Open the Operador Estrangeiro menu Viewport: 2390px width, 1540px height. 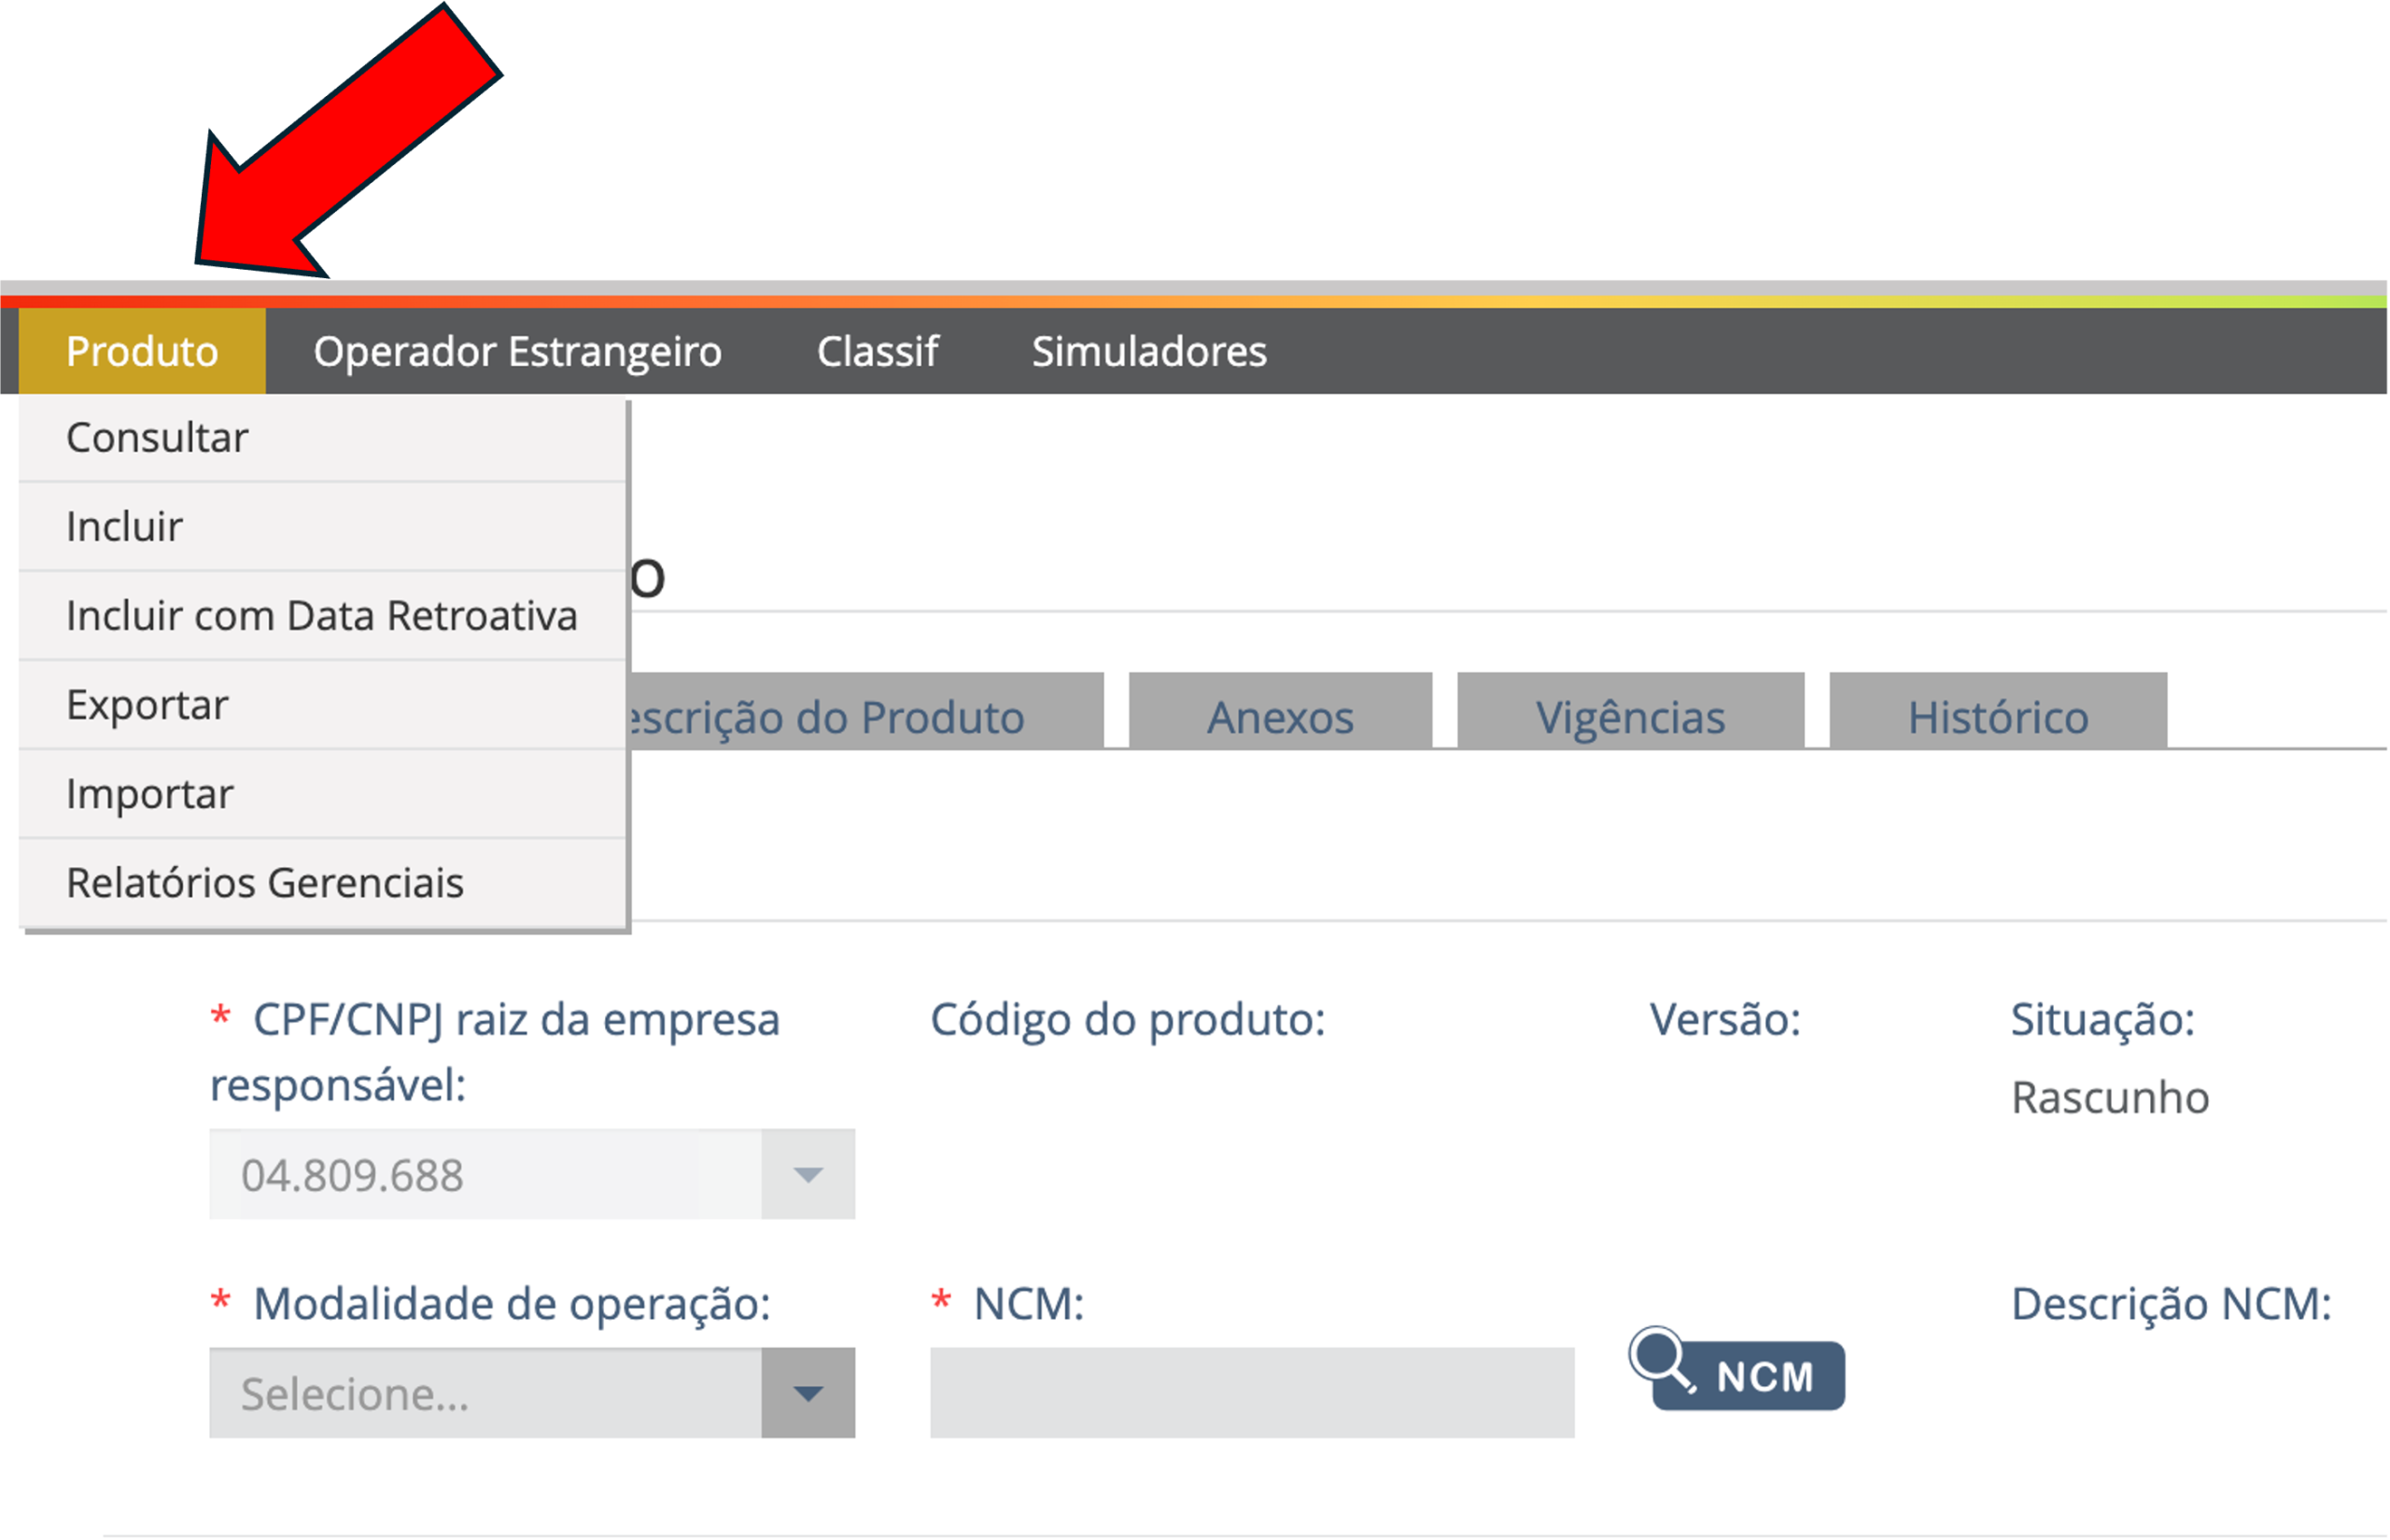[517, 351]
